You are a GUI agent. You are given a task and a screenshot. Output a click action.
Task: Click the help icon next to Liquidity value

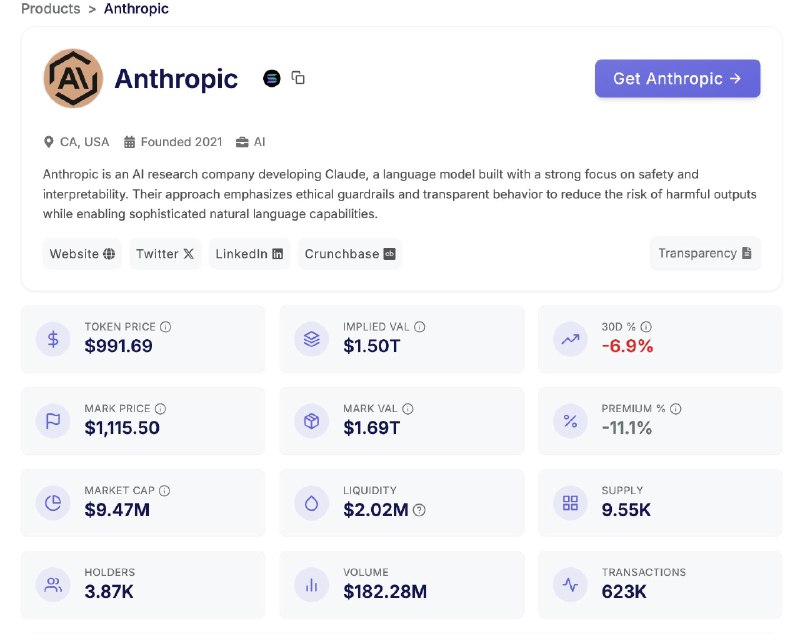click(419, 510)
